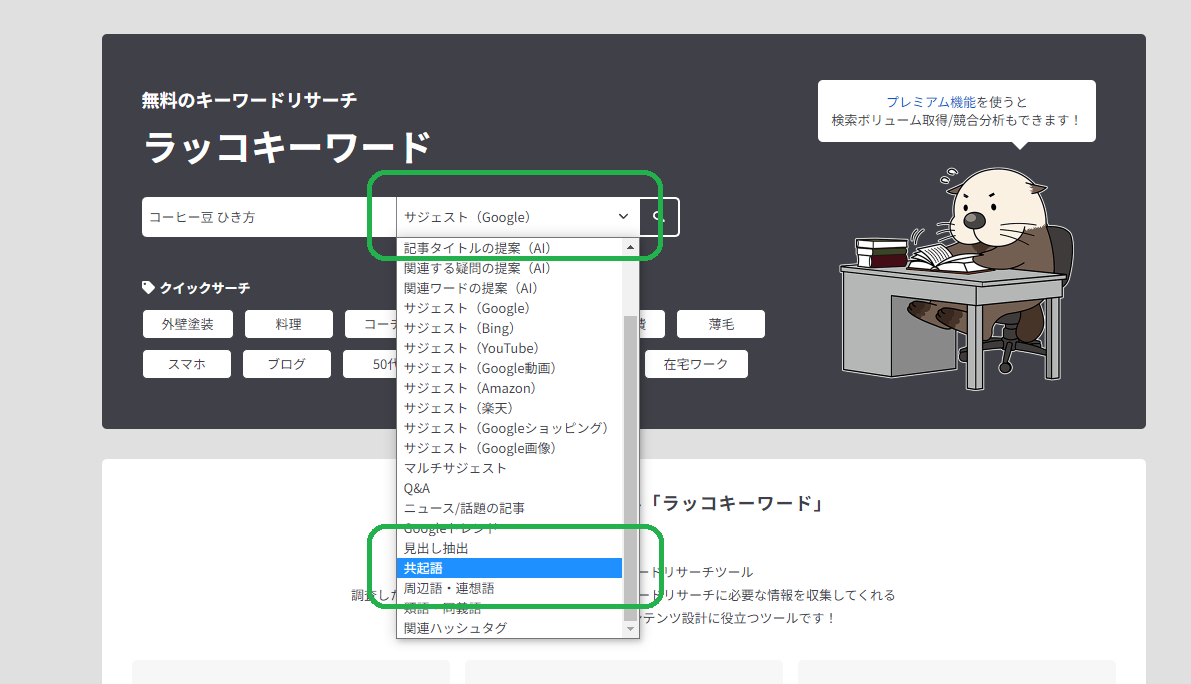The height and width of the screenshot is (684, 1191).
Task: Click the 料理 quick search button
Action: 288,323
